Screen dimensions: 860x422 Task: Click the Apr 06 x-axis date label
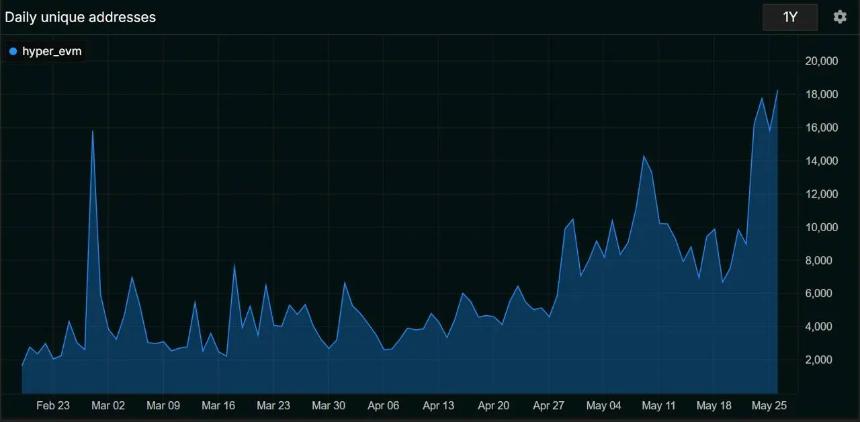[x=383, y=406]
